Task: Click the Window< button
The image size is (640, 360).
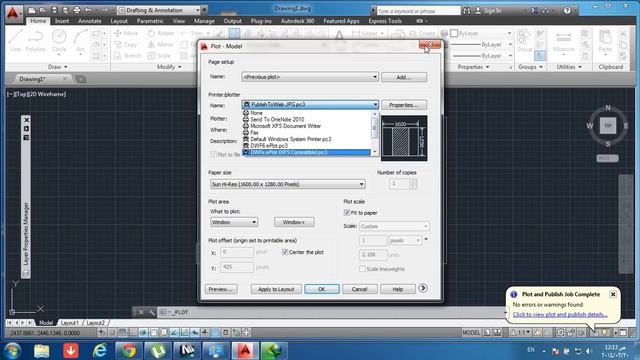Action: coord(294,222)
